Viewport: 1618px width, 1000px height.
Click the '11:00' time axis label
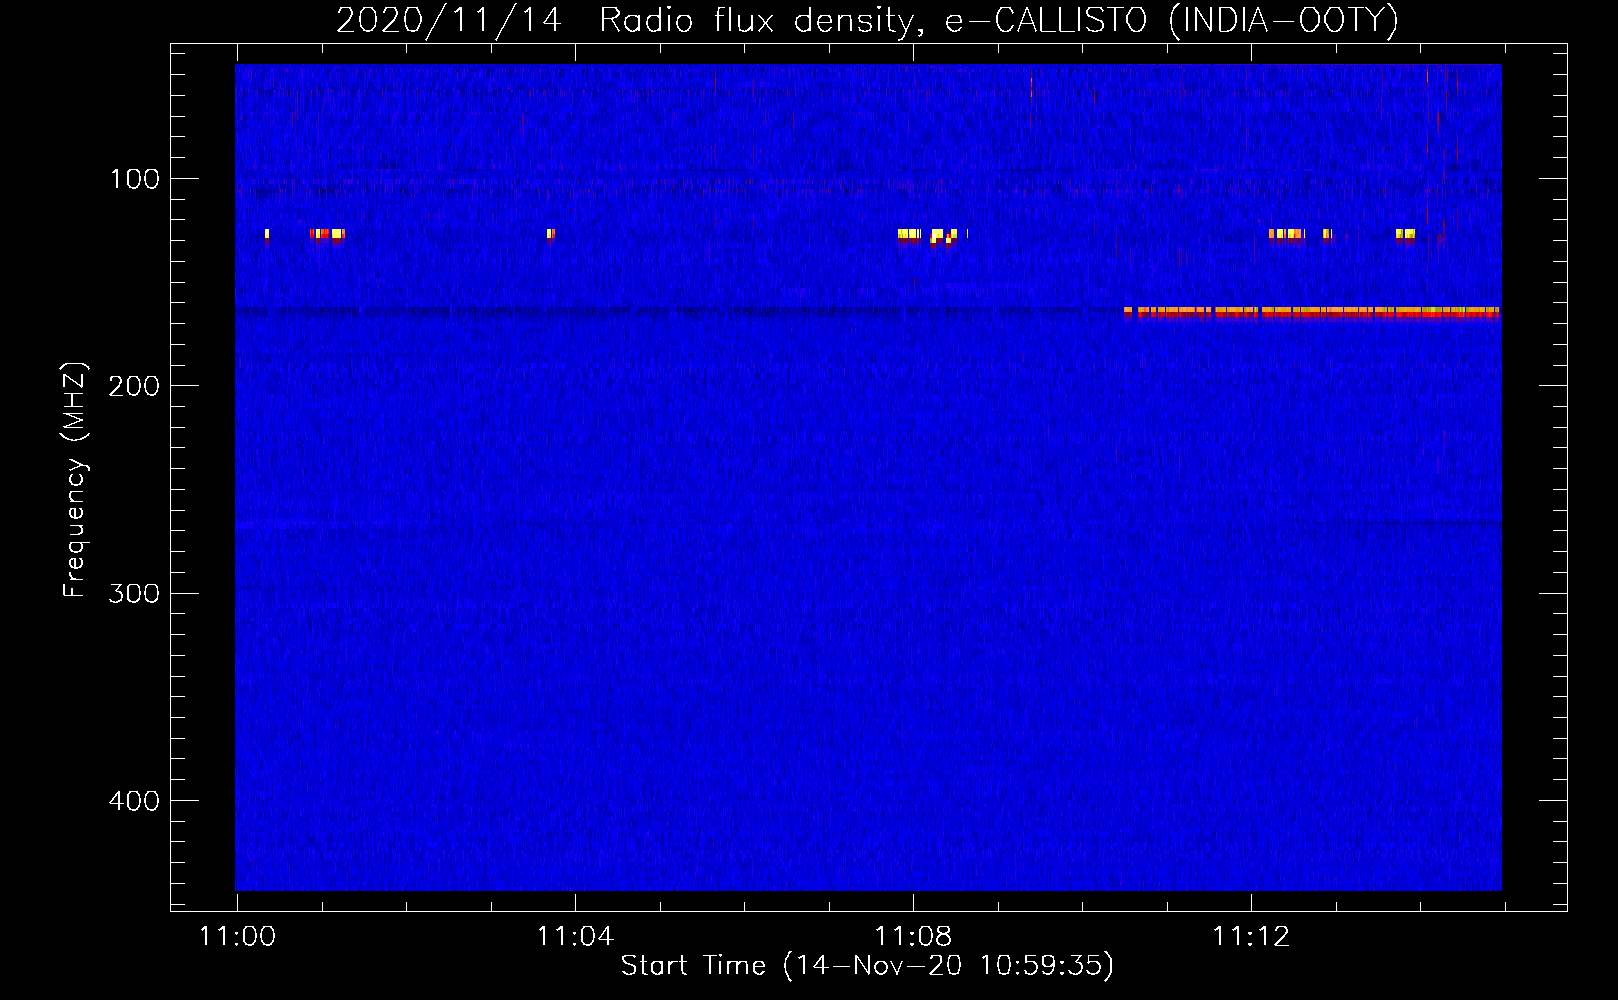(237, 936)
